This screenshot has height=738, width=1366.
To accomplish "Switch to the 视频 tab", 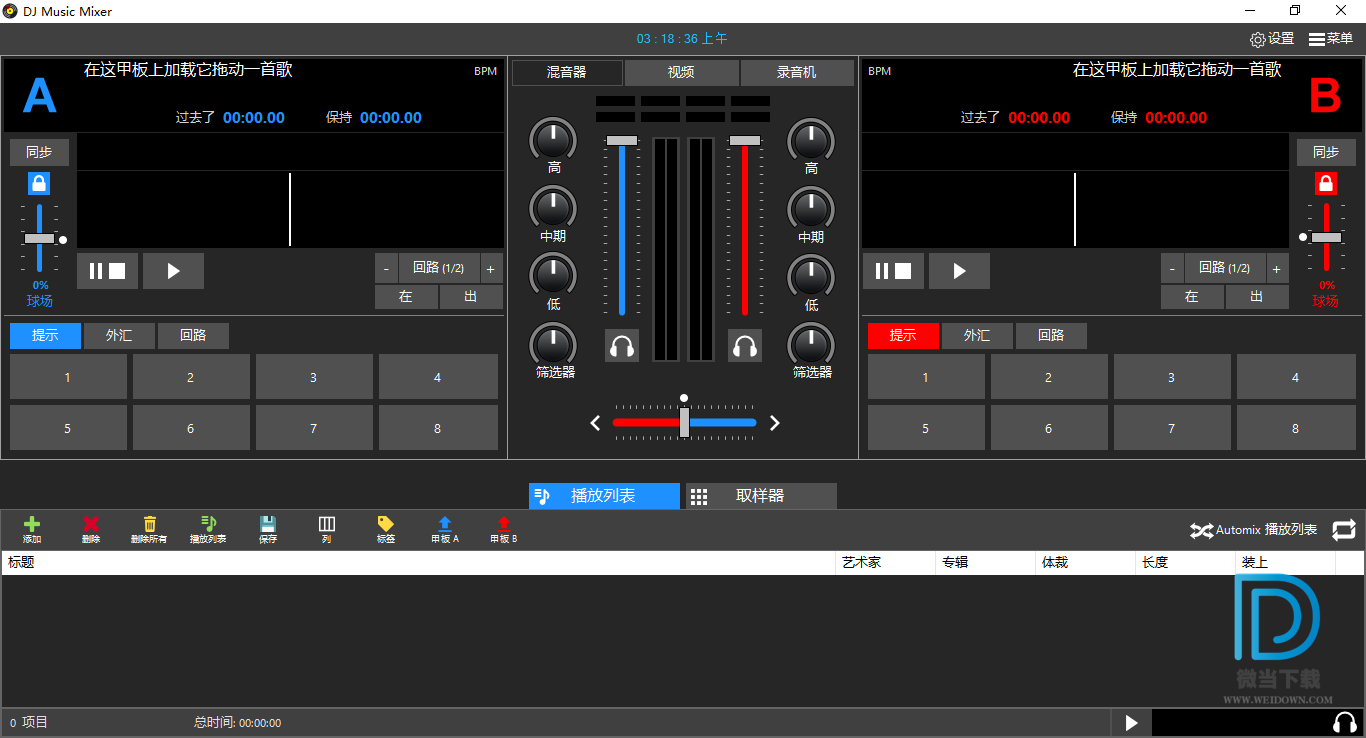I will [x=681, y=72].
